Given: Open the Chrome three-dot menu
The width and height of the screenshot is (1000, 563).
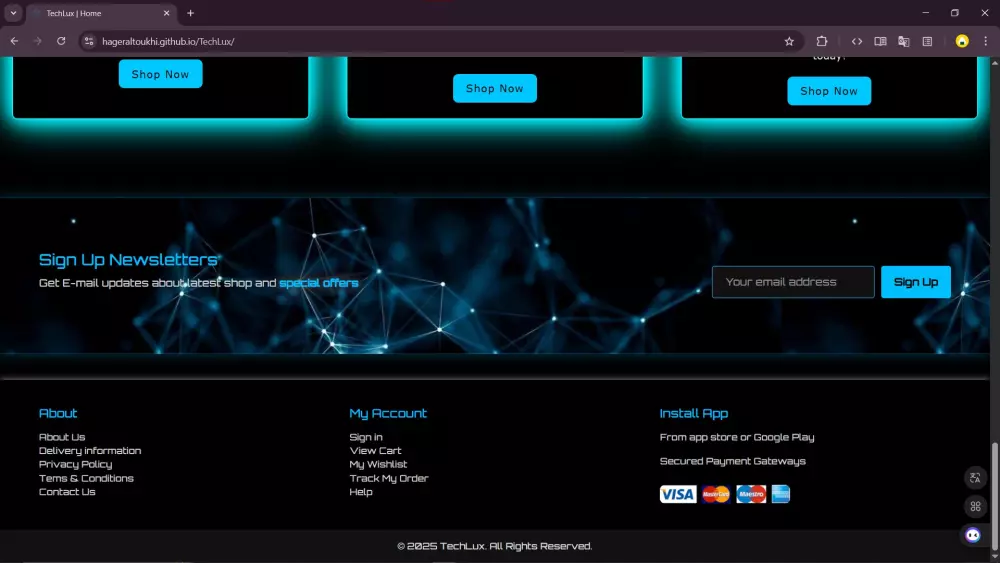Looking at the screenshot, I should pyautogui.click(x=985, y=41).
